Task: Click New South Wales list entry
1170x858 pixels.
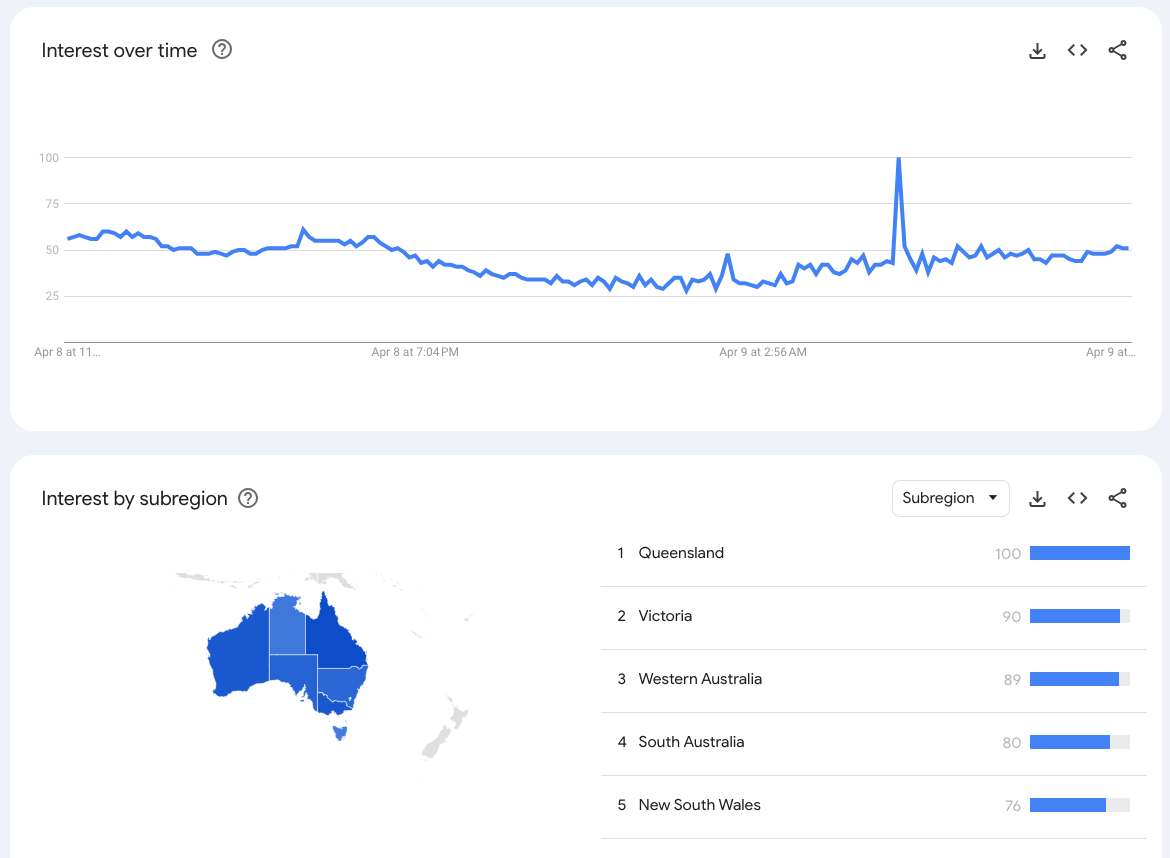Action: click(699, 805)
